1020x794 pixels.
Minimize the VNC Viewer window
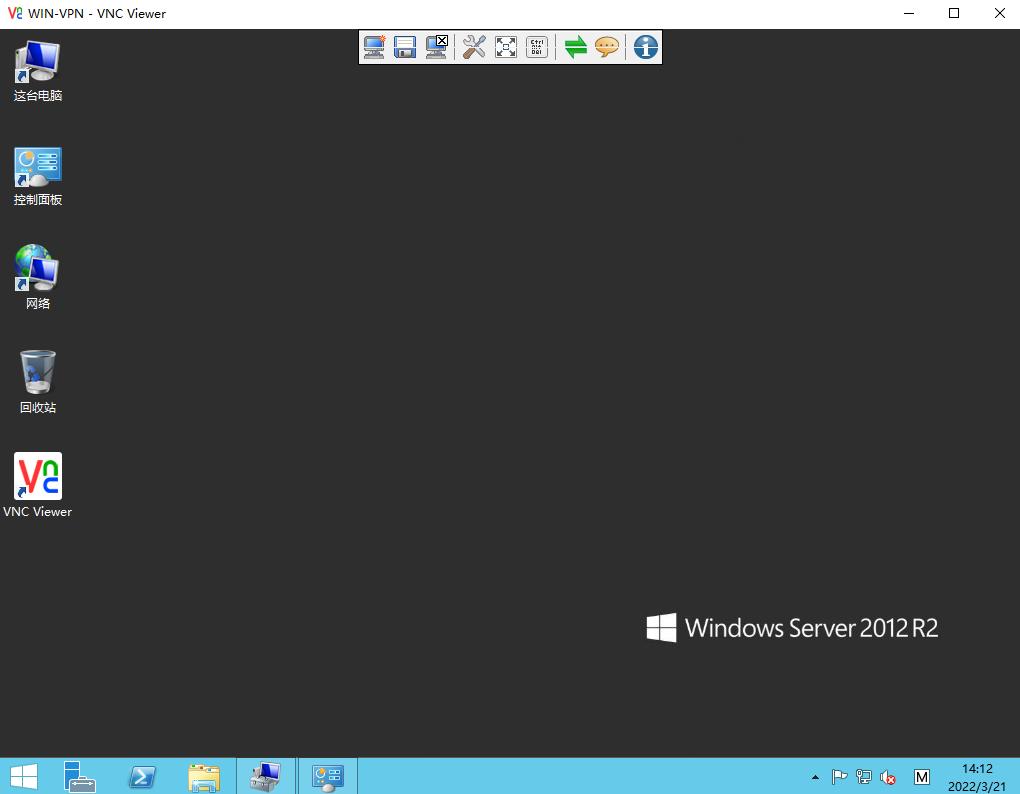[x=909, y=13]
